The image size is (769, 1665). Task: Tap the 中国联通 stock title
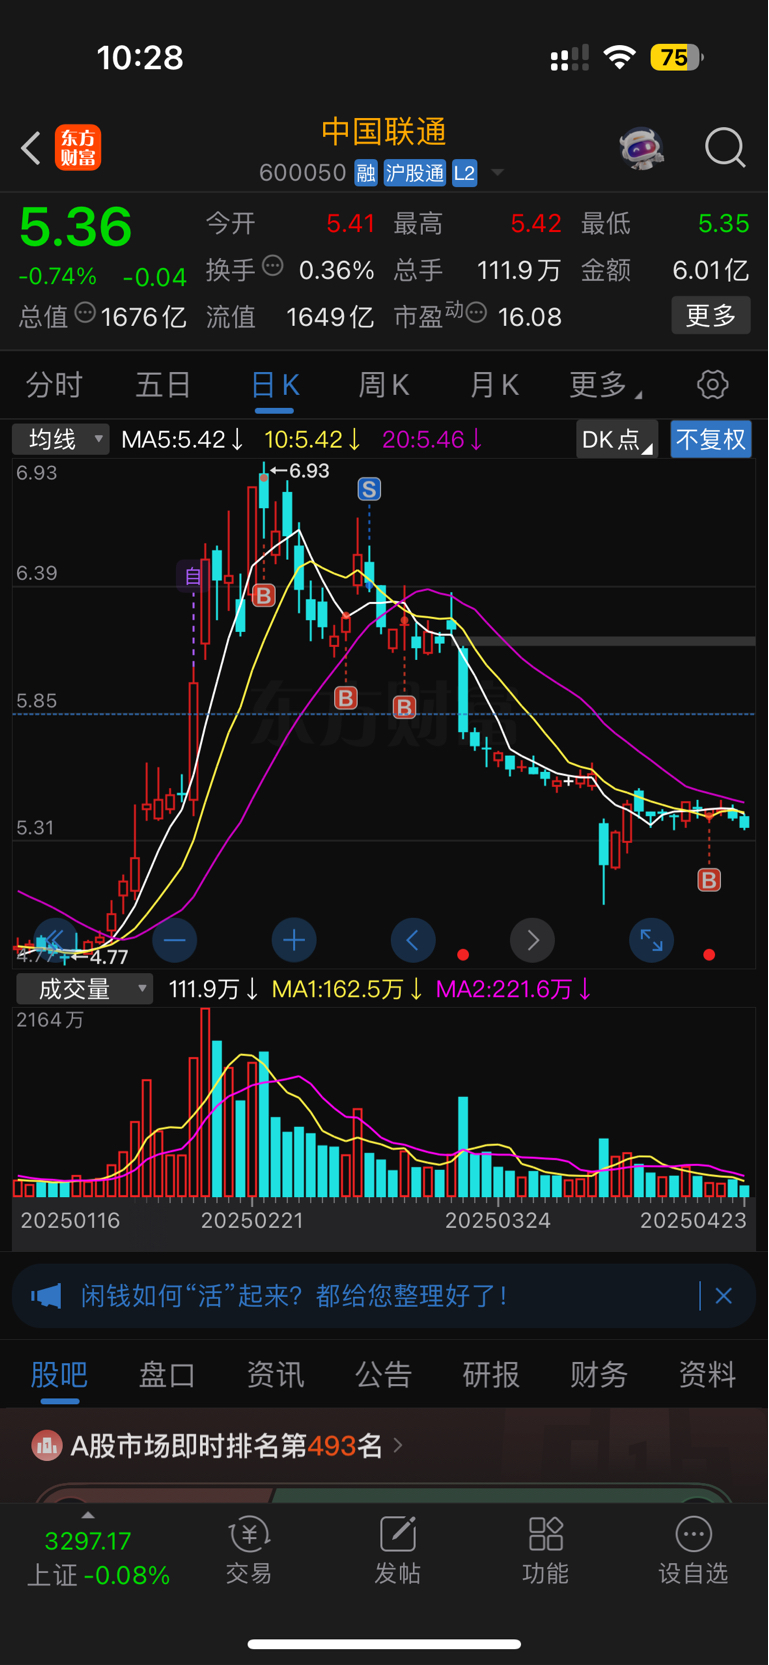(384, 132)
